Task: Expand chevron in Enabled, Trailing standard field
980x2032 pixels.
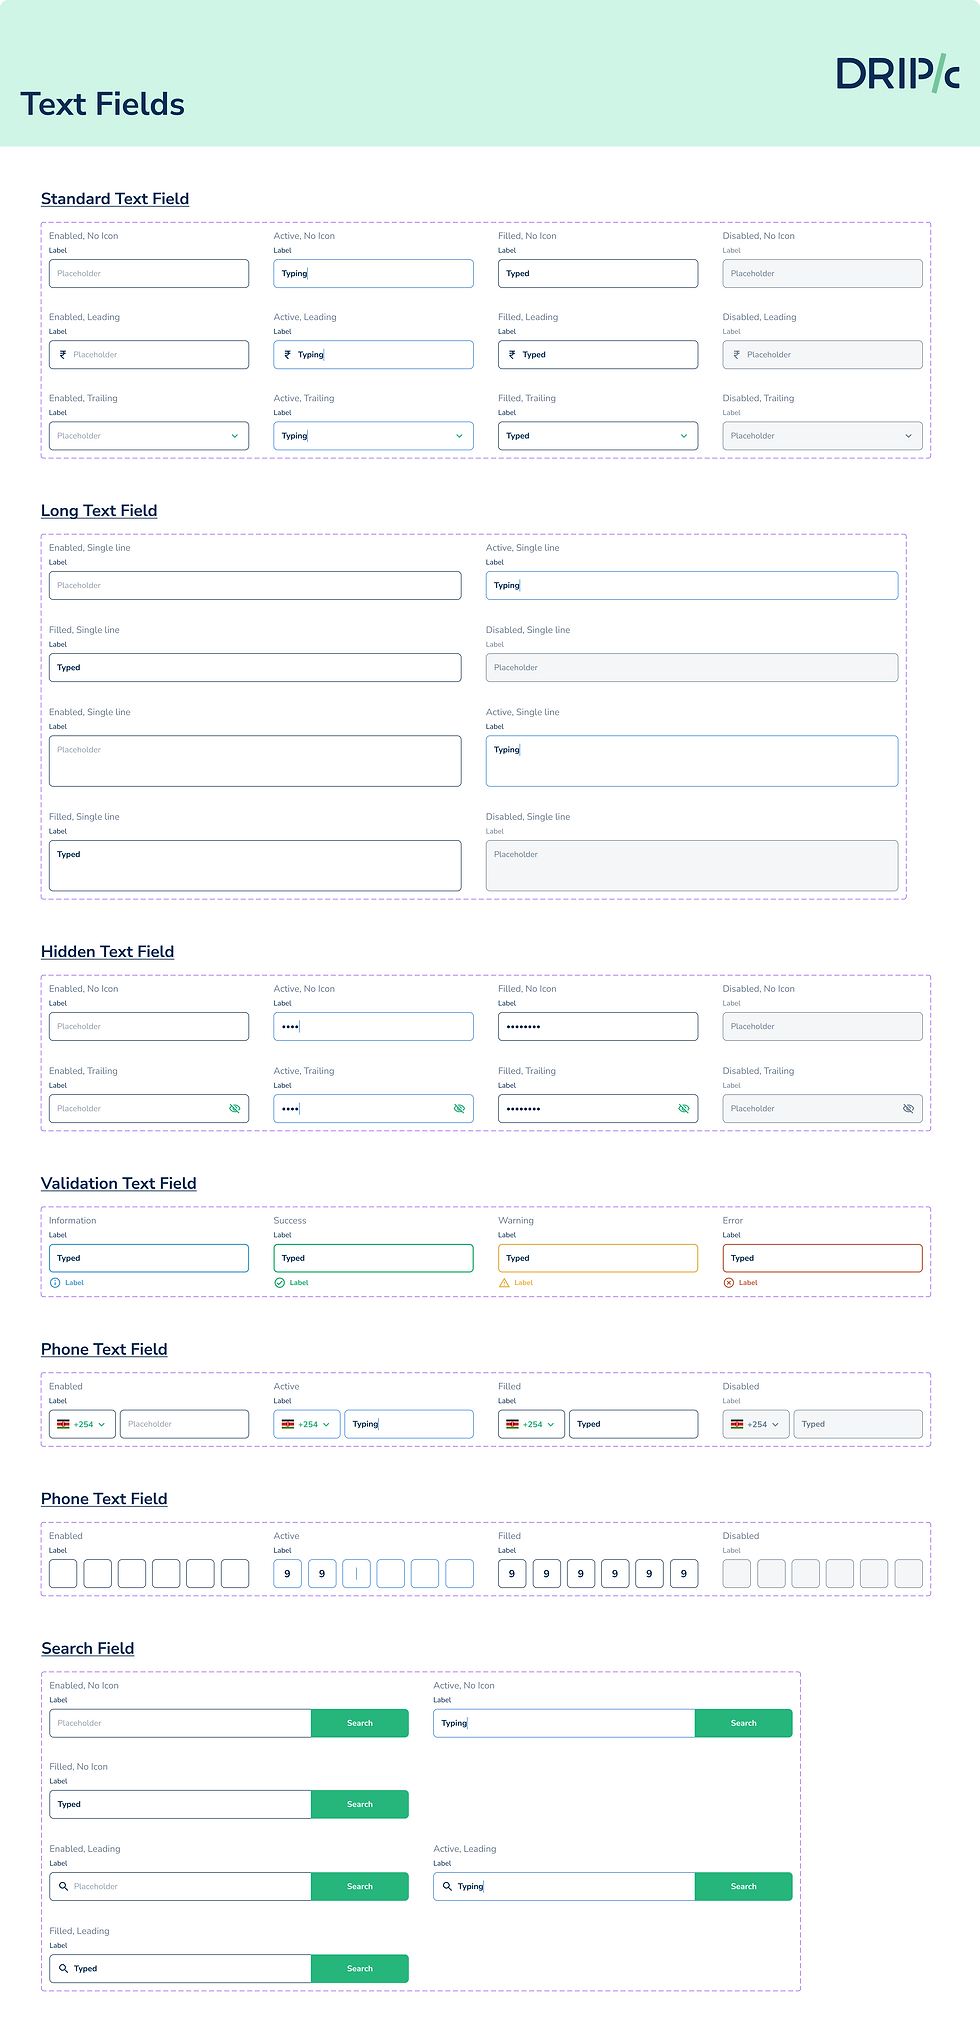Action: click(x=235, y=436)
